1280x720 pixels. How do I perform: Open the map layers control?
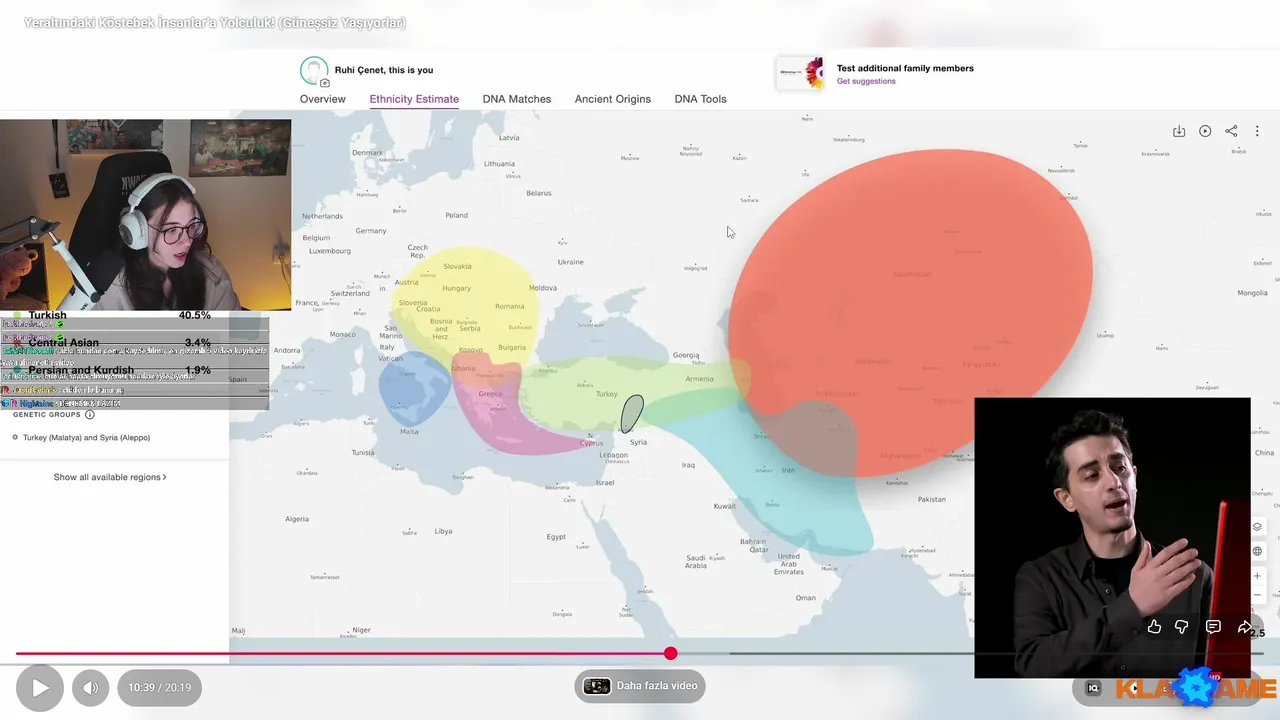click(x=1258, y=527)
